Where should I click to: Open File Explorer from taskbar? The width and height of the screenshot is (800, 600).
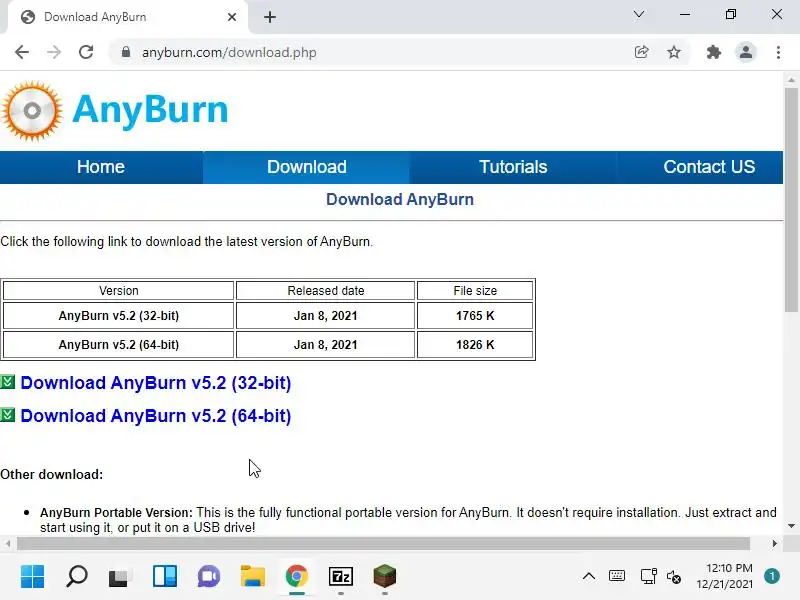pos(253,577)
